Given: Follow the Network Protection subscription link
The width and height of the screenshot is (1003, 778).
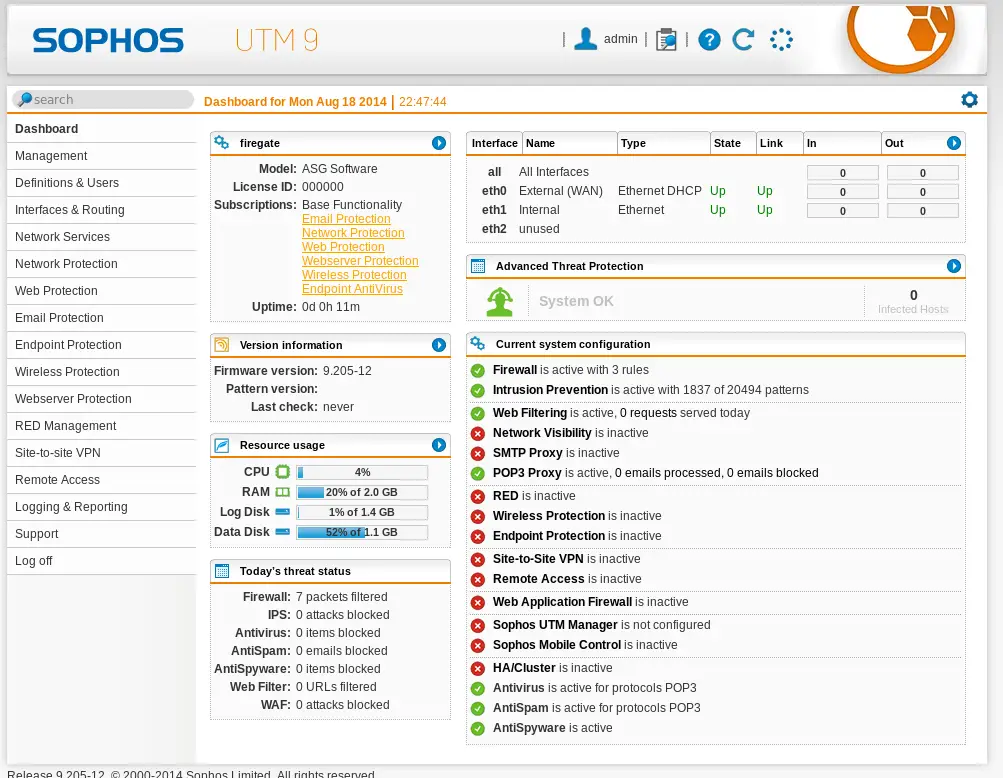Looking at the screenshot, I should pos(353,233).
